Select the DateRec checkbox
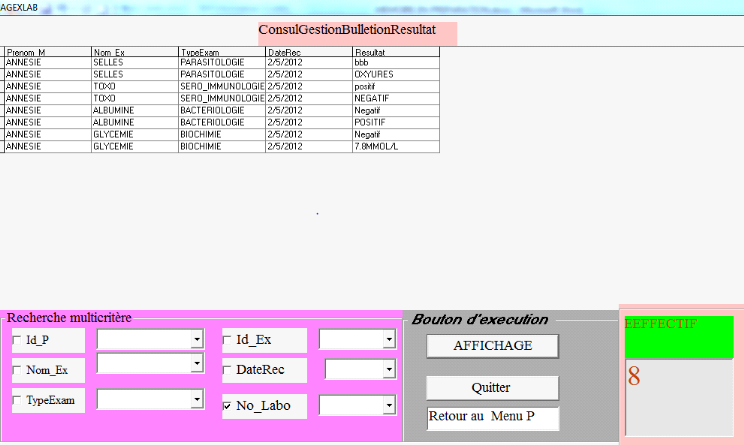This screenshot has height=445, width=744. pos(228,371)
